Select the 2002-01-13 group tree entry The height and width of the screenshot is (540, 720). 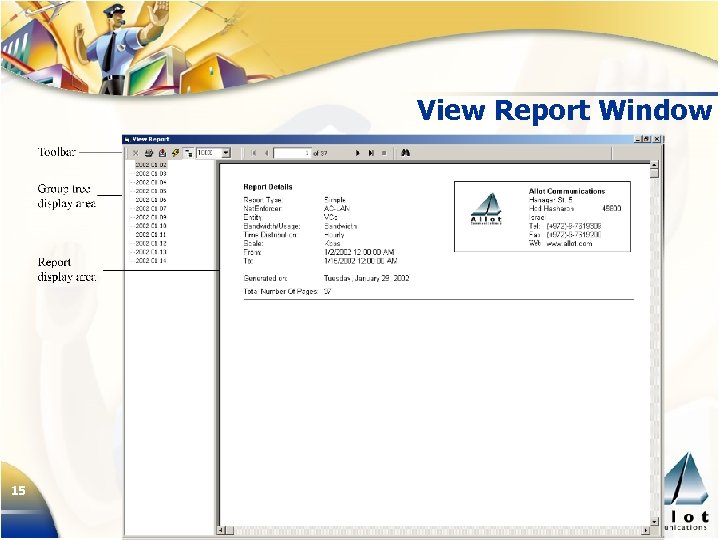click(x=151, y=252)
